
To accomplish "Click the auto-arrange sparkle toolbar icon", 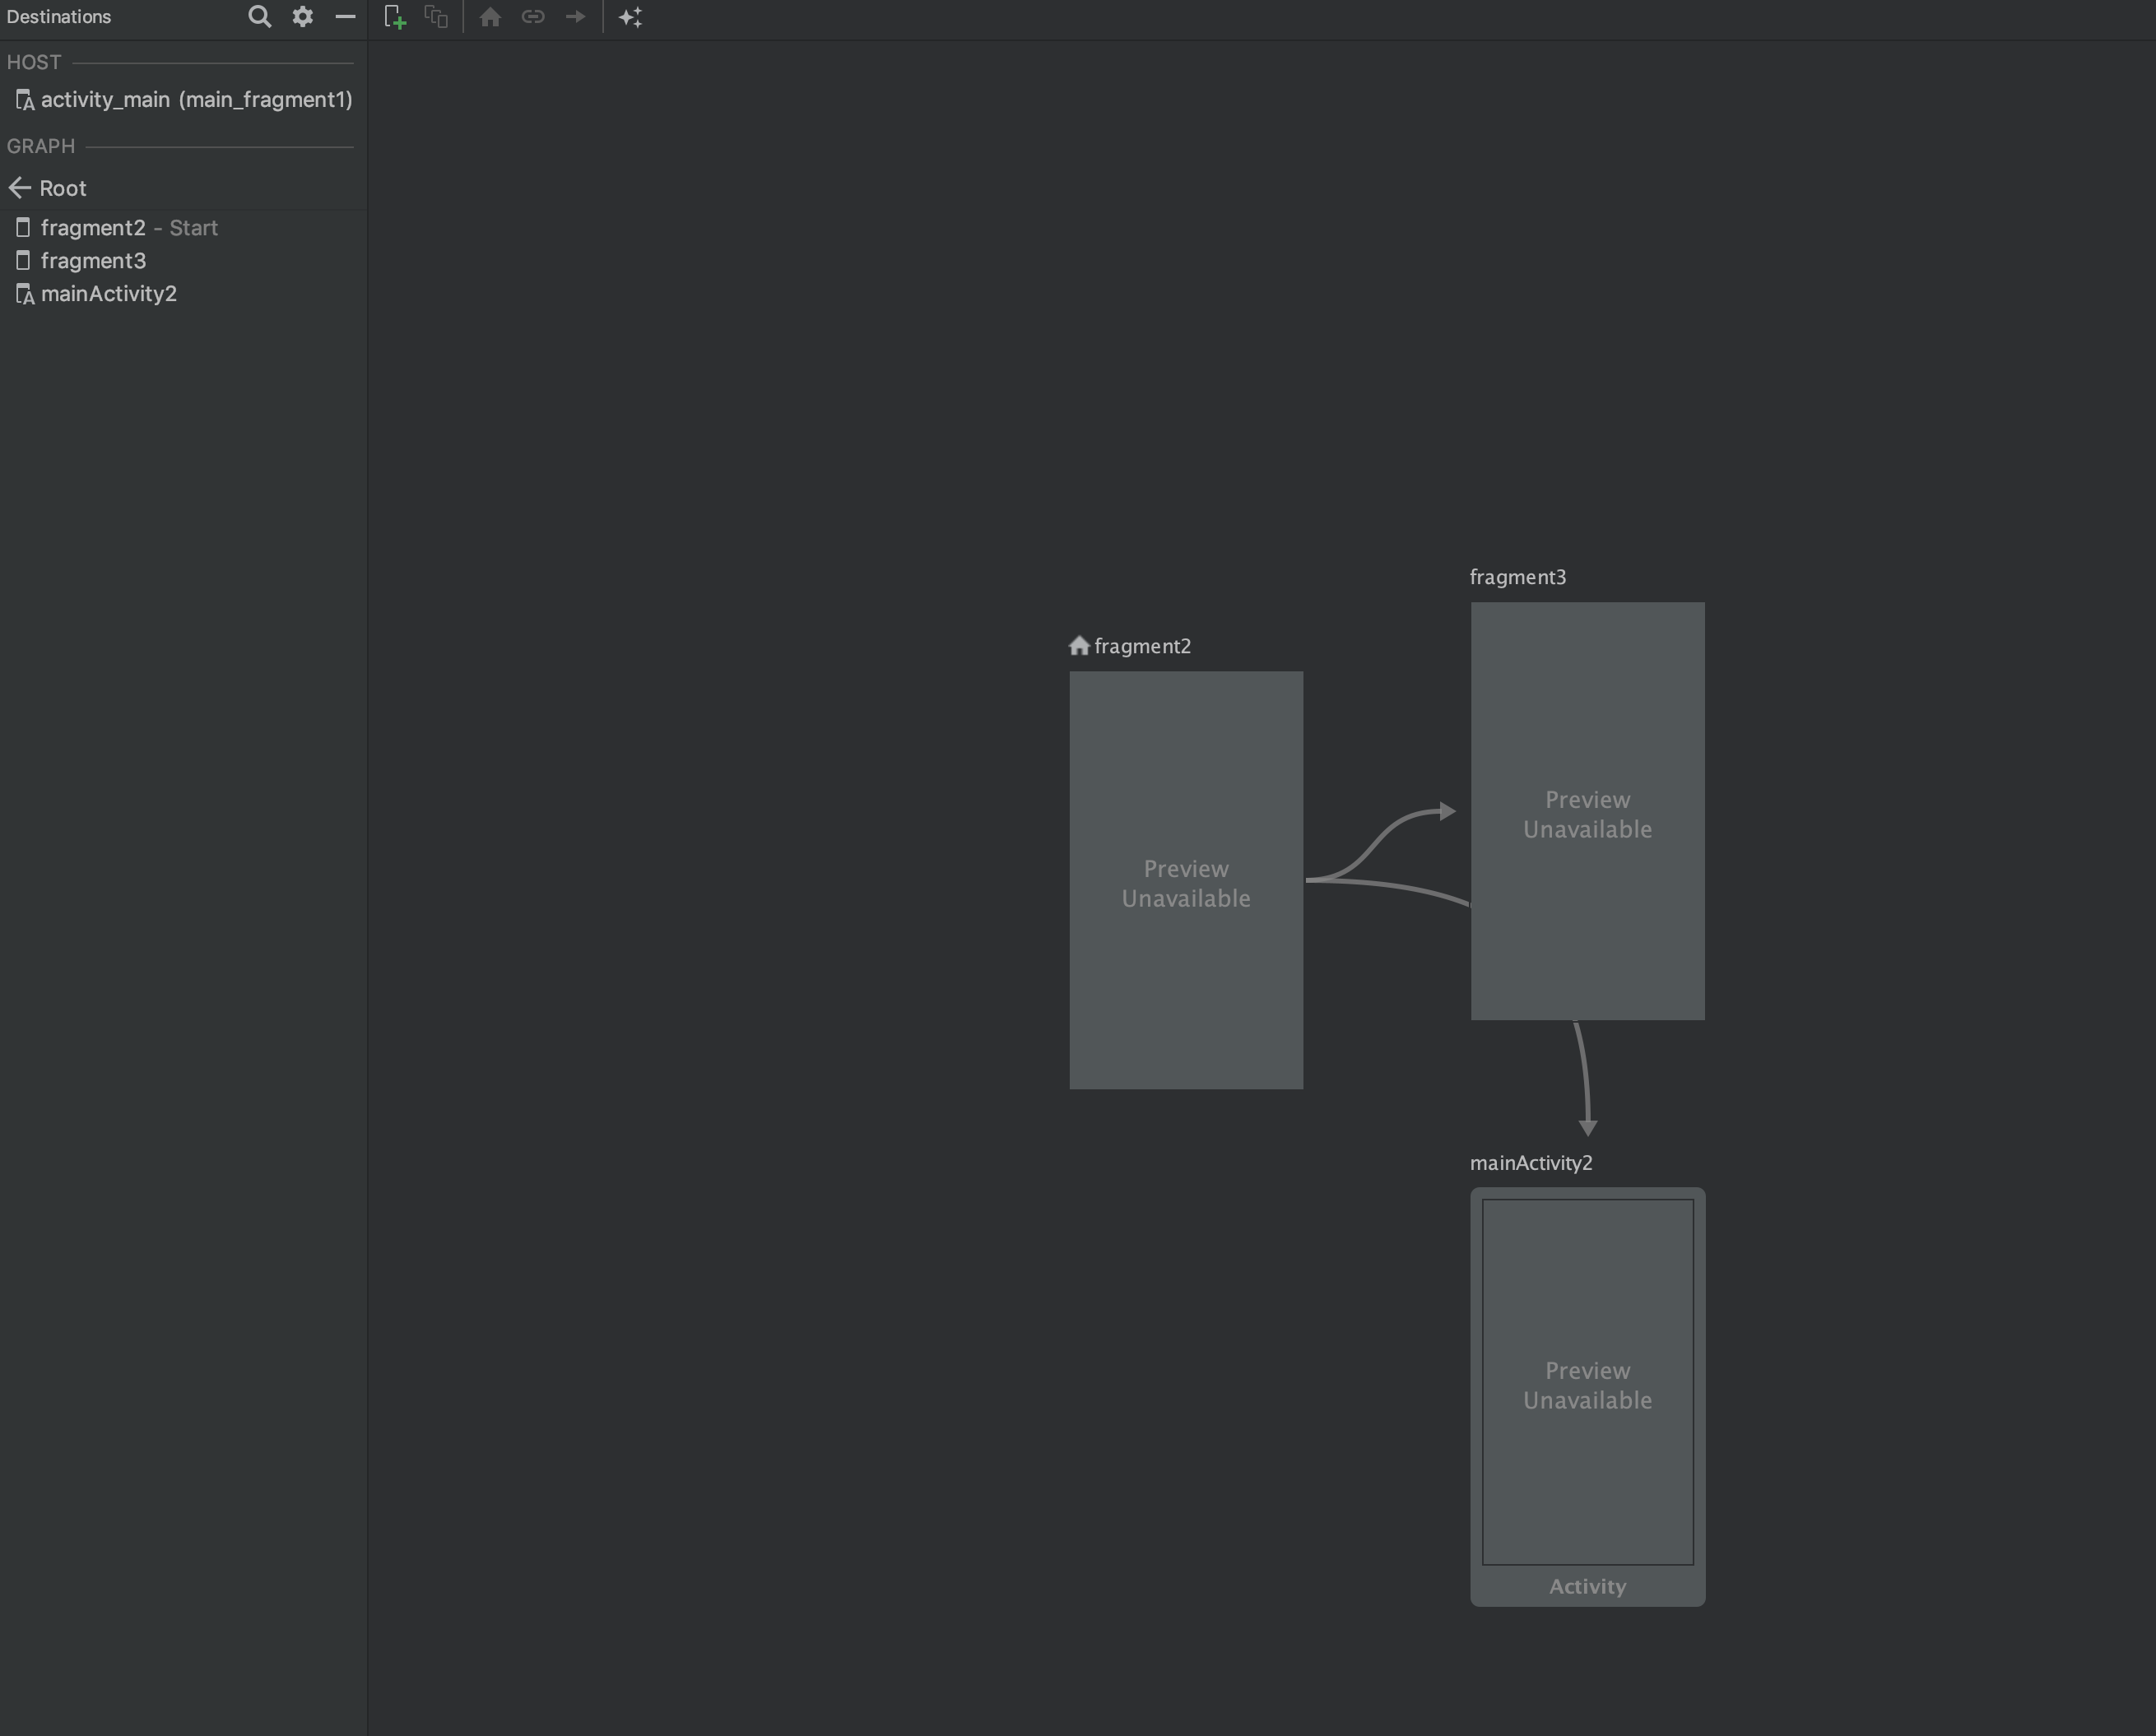I will pyautogui.click(x=631, y=17).
